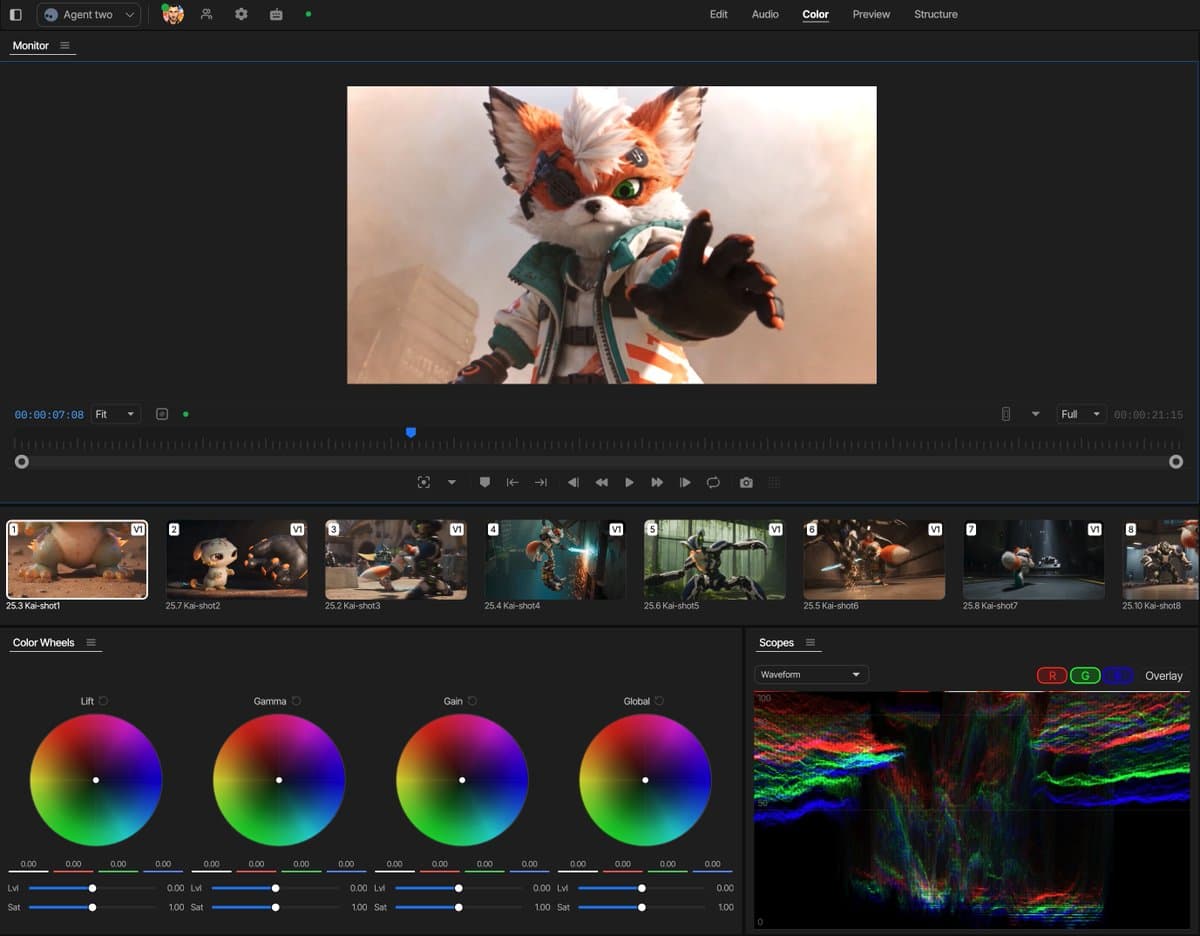
Task: Expand the arrow next to the device frame icon
Action: 1035,414
